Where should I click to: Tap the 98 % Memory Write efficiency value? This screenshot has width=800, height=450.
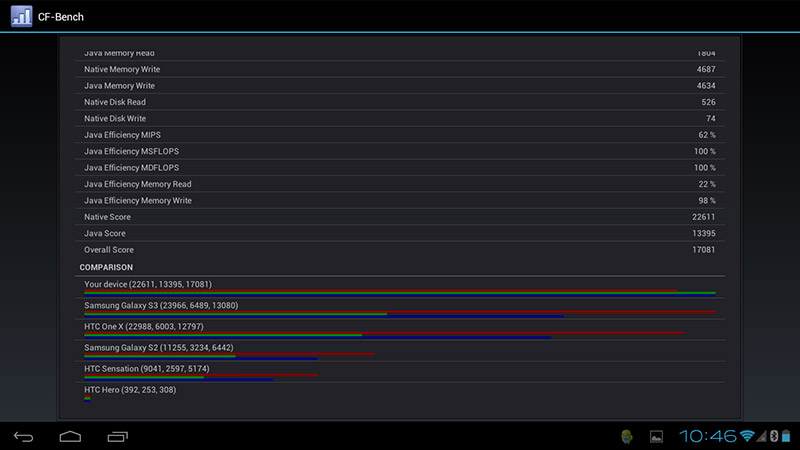707,201
